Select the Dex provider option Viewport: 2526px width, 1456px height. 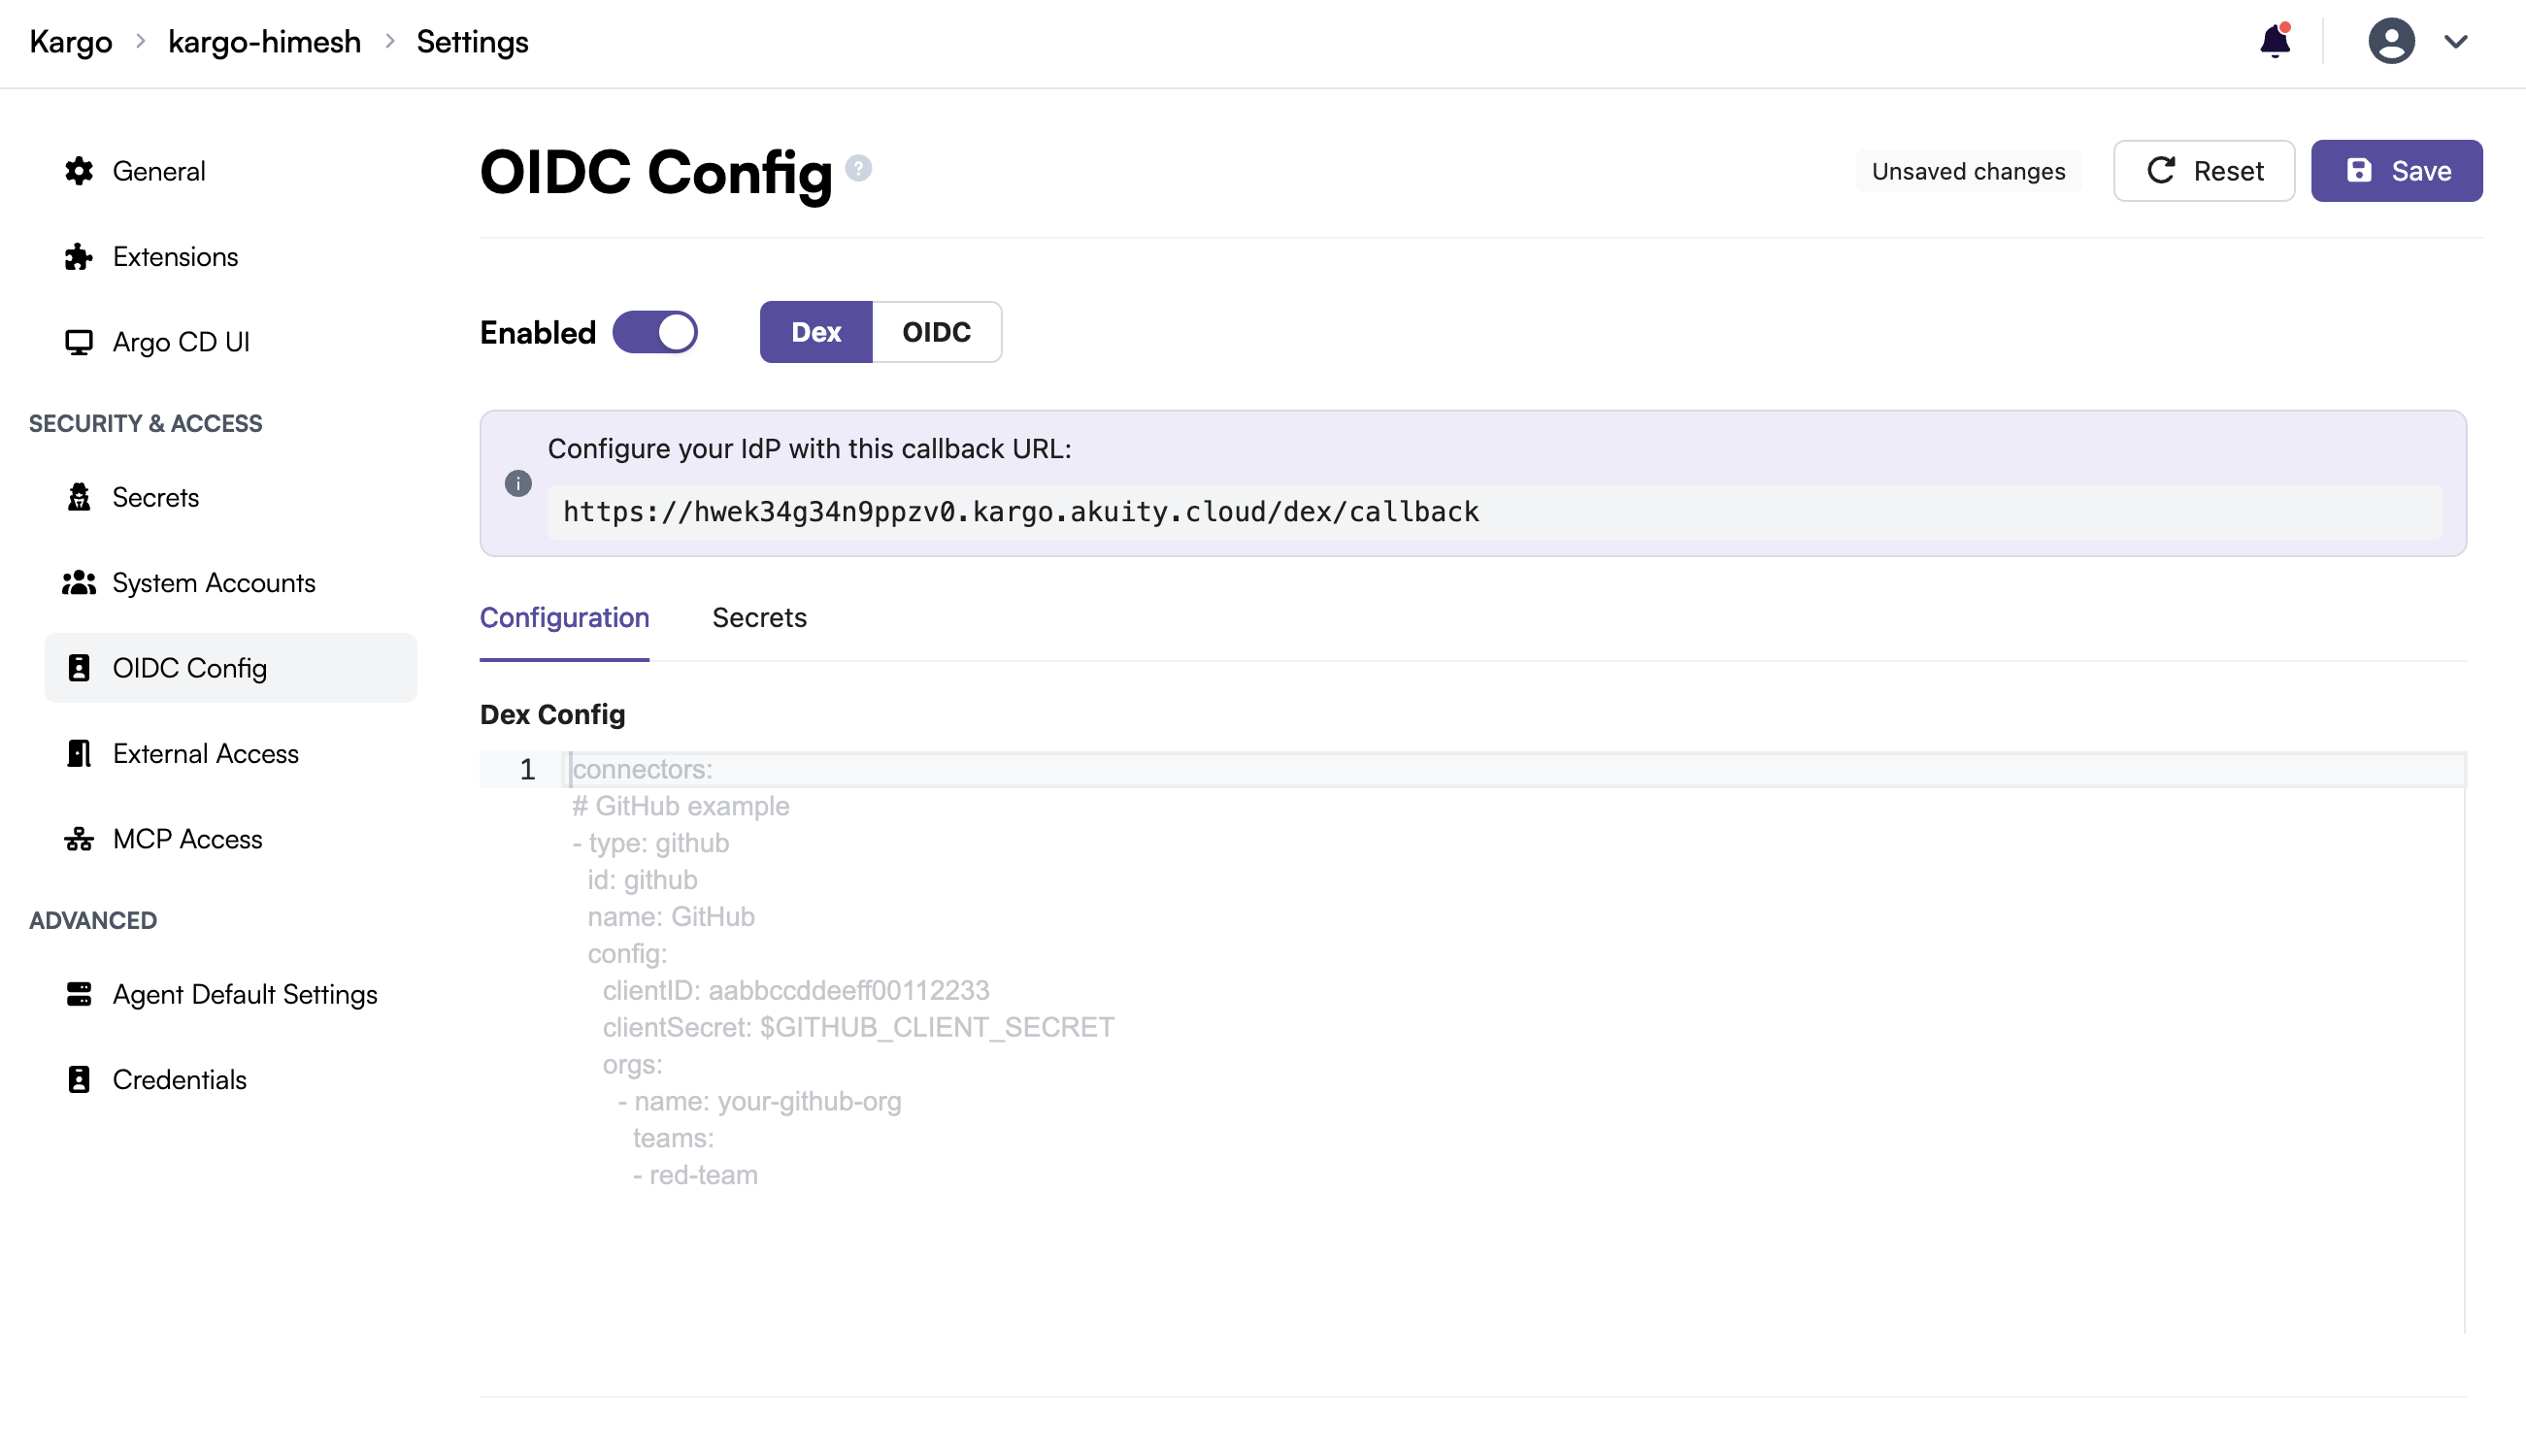[x=816, y=332]
